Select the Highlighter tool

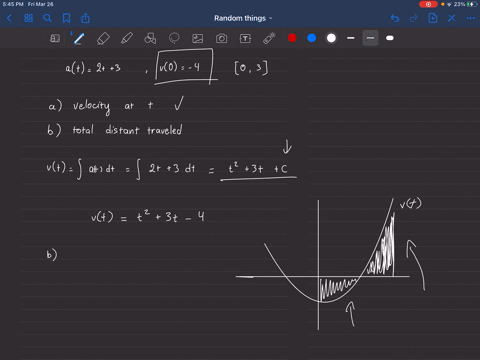coord(127,38)
